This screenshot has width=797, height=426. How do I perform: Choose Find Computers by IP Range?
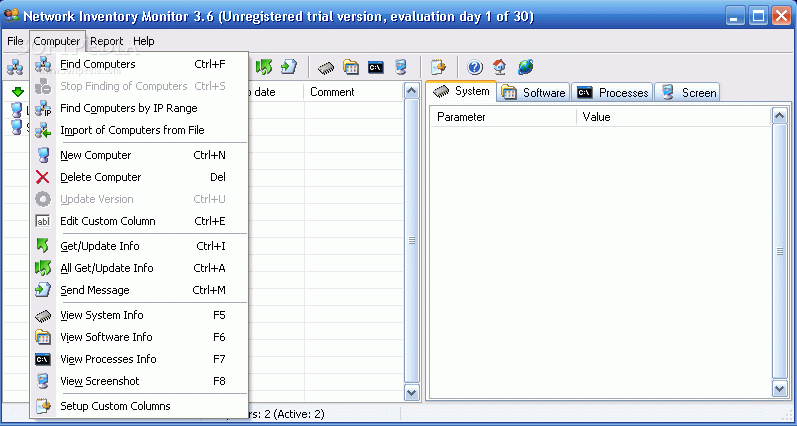click(x=139, y=108)
